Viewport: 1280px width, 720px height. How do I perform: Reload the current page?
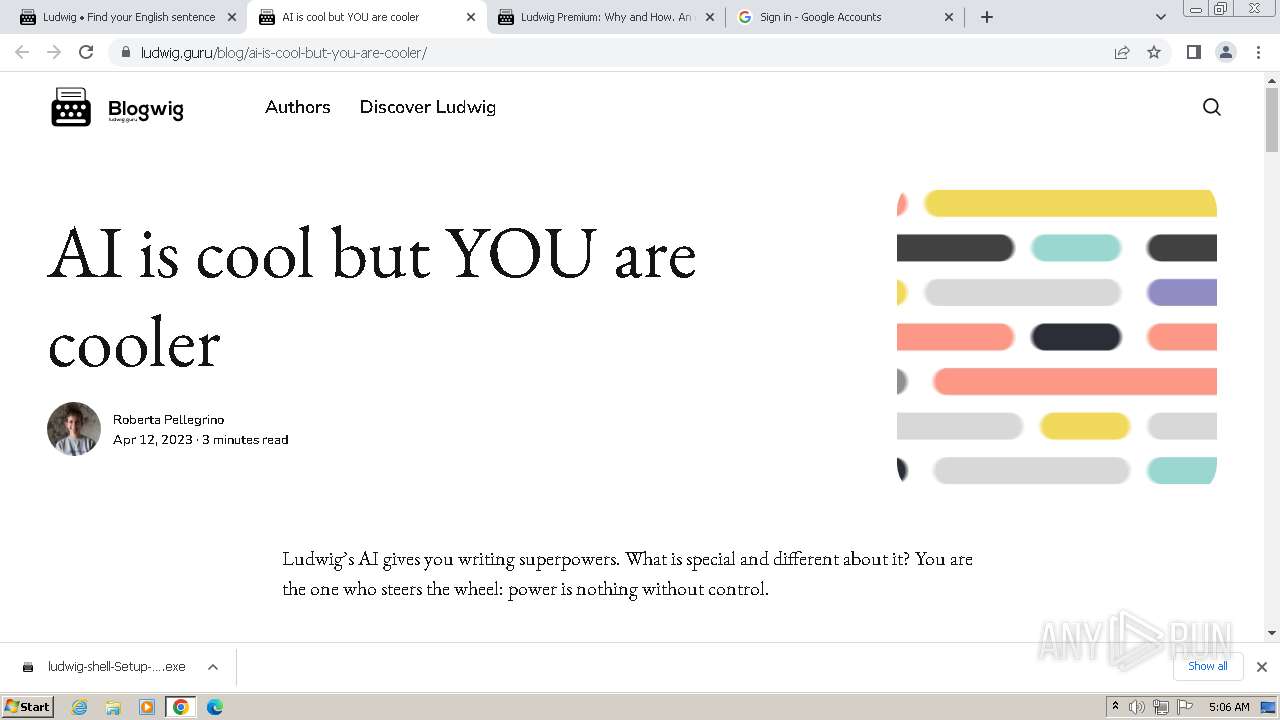[x=86, y=52]
